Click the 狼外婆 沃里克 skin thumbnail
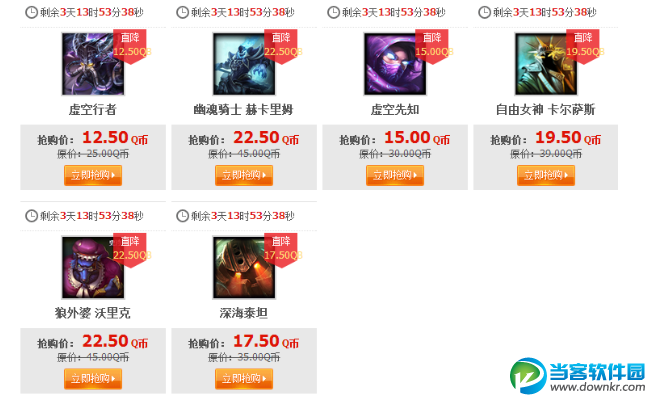This screenshot has height=401, width=646. click(x=93, y=267)
